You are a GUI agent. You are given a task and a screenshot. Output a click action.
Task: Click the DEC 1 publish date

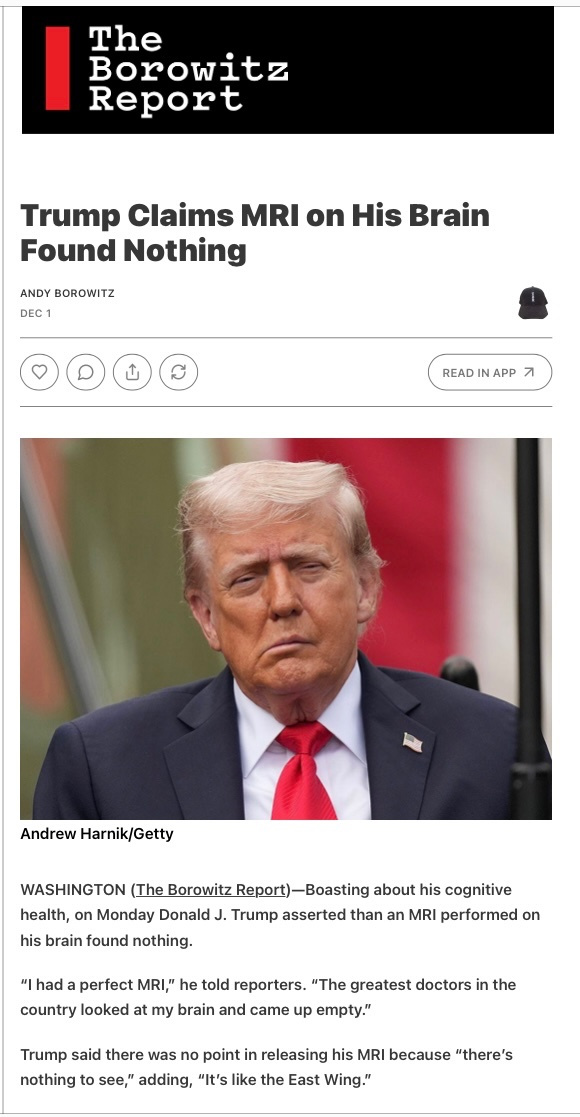click(x=36, y=313)
